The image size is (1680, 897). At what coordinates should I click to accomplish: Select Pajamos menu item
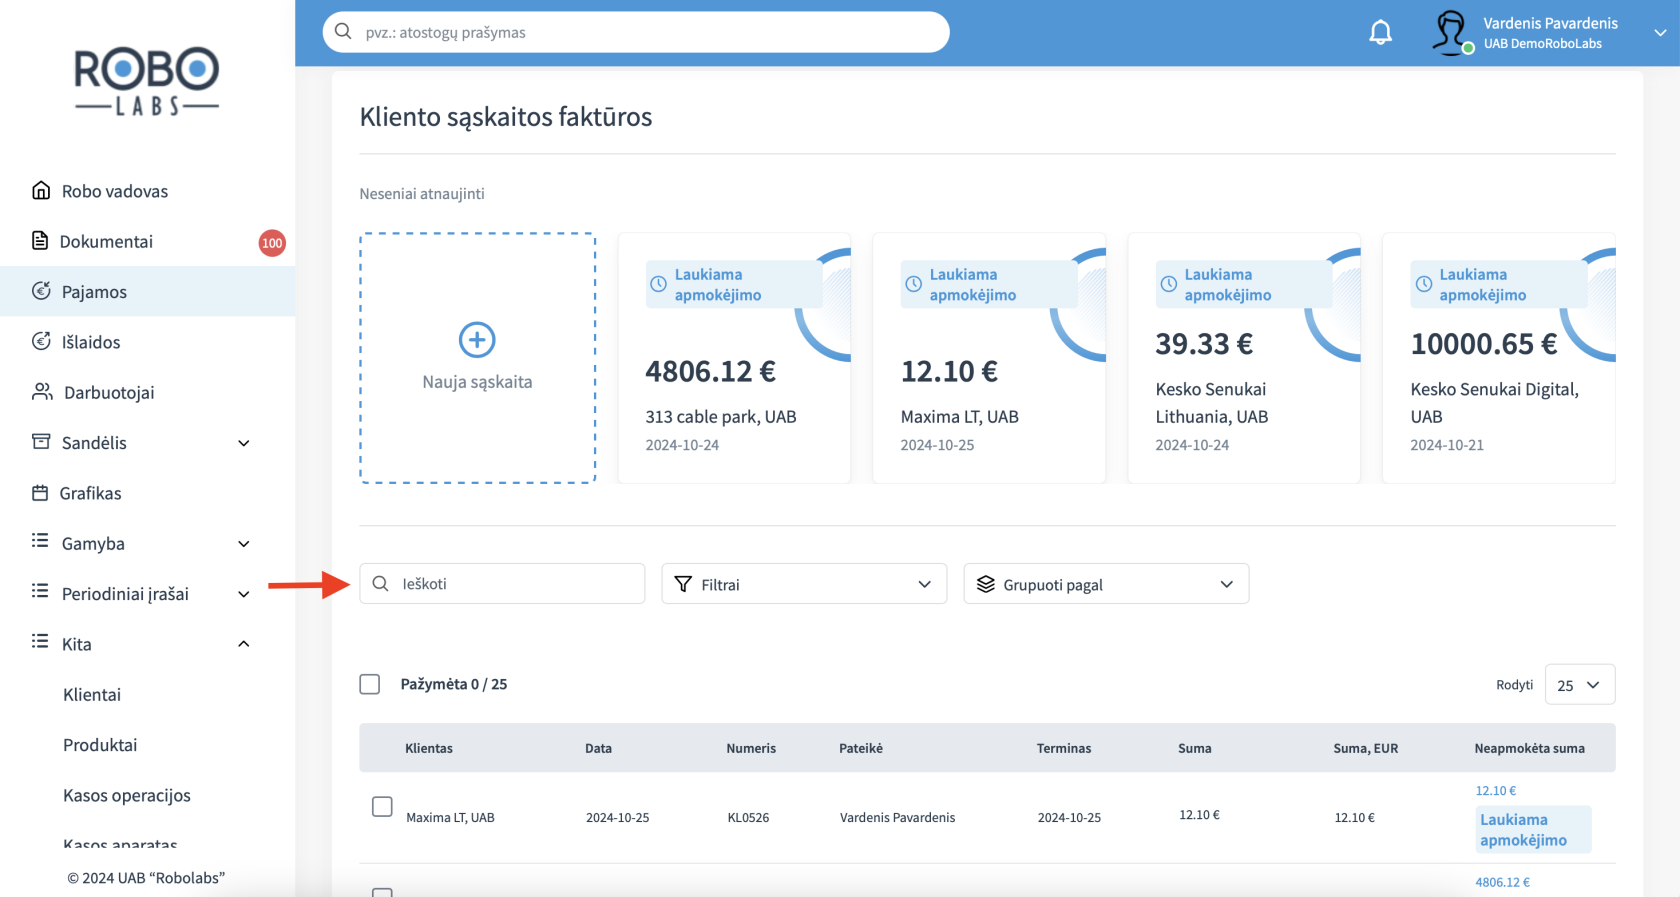147,291
